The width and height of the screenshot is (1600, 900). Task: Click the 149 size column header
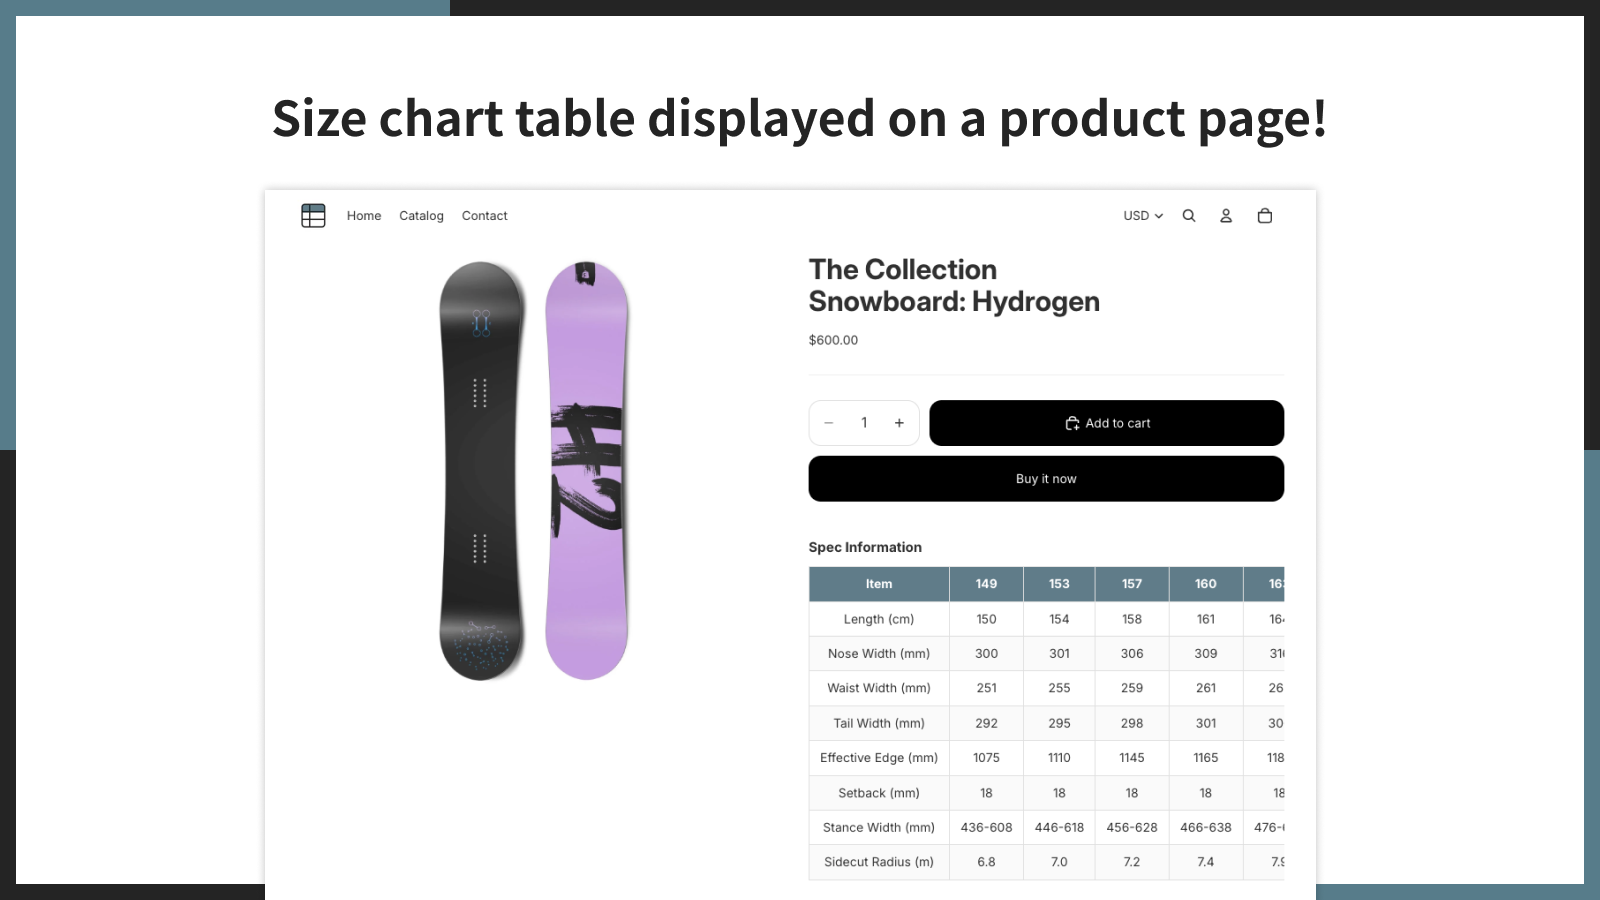tap(986, 584)
